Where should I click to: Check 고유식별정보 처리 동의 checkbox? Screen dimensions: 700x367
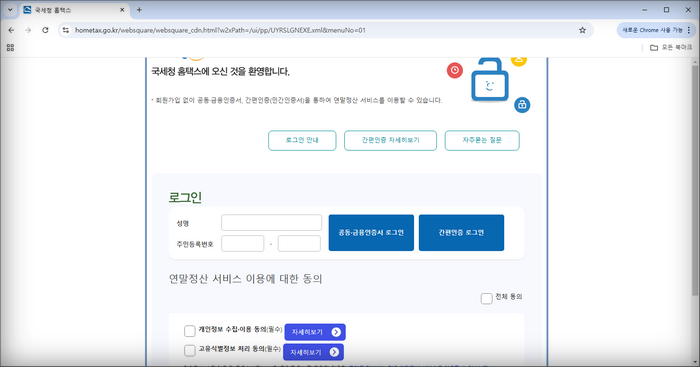pyautogui.click(x=190, y=350)
